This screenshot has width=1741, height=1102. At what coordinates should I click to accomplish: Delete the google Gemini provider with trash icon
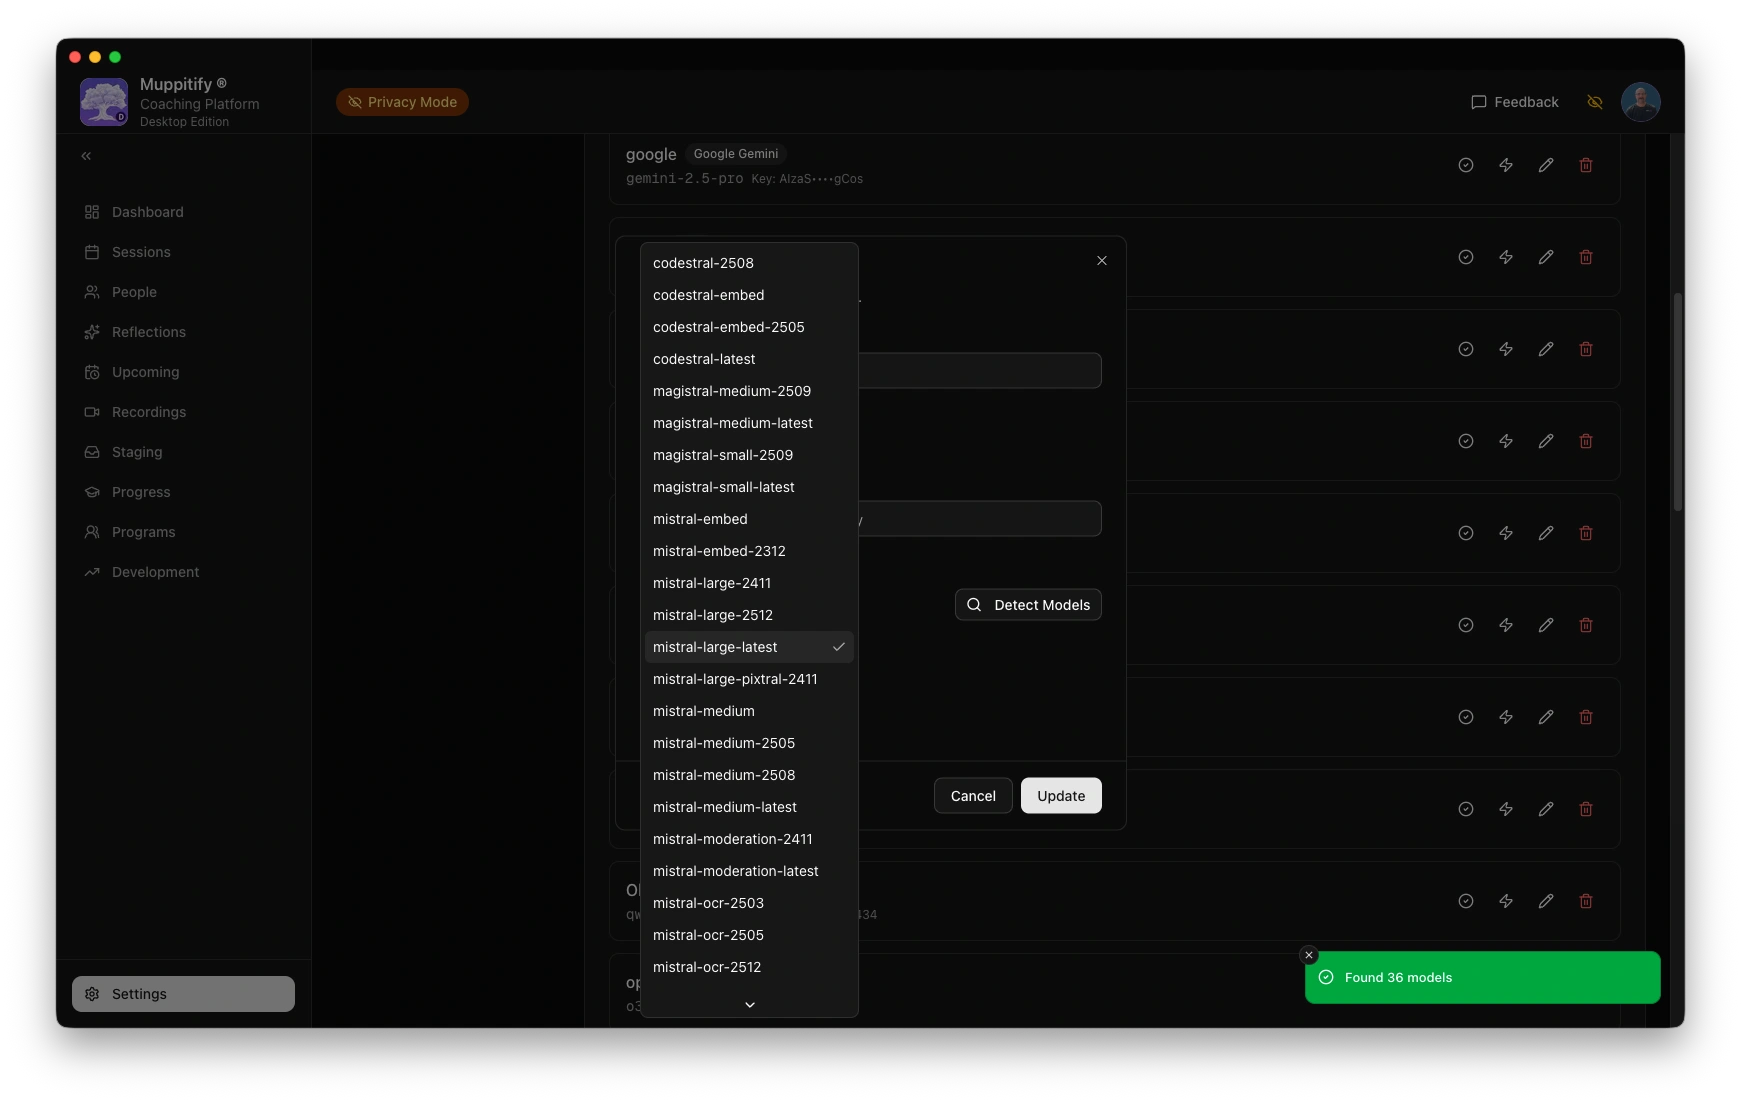click(x=1585, y=165)
